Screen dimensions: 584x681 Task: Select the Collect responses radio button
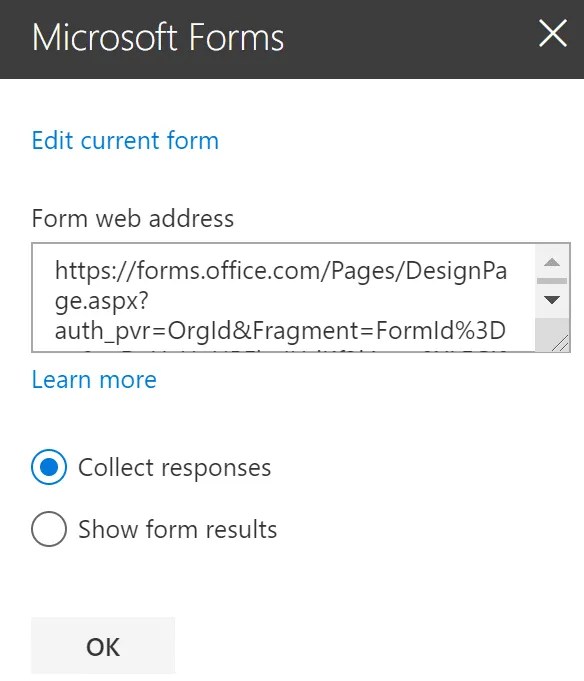pos(49,467)
